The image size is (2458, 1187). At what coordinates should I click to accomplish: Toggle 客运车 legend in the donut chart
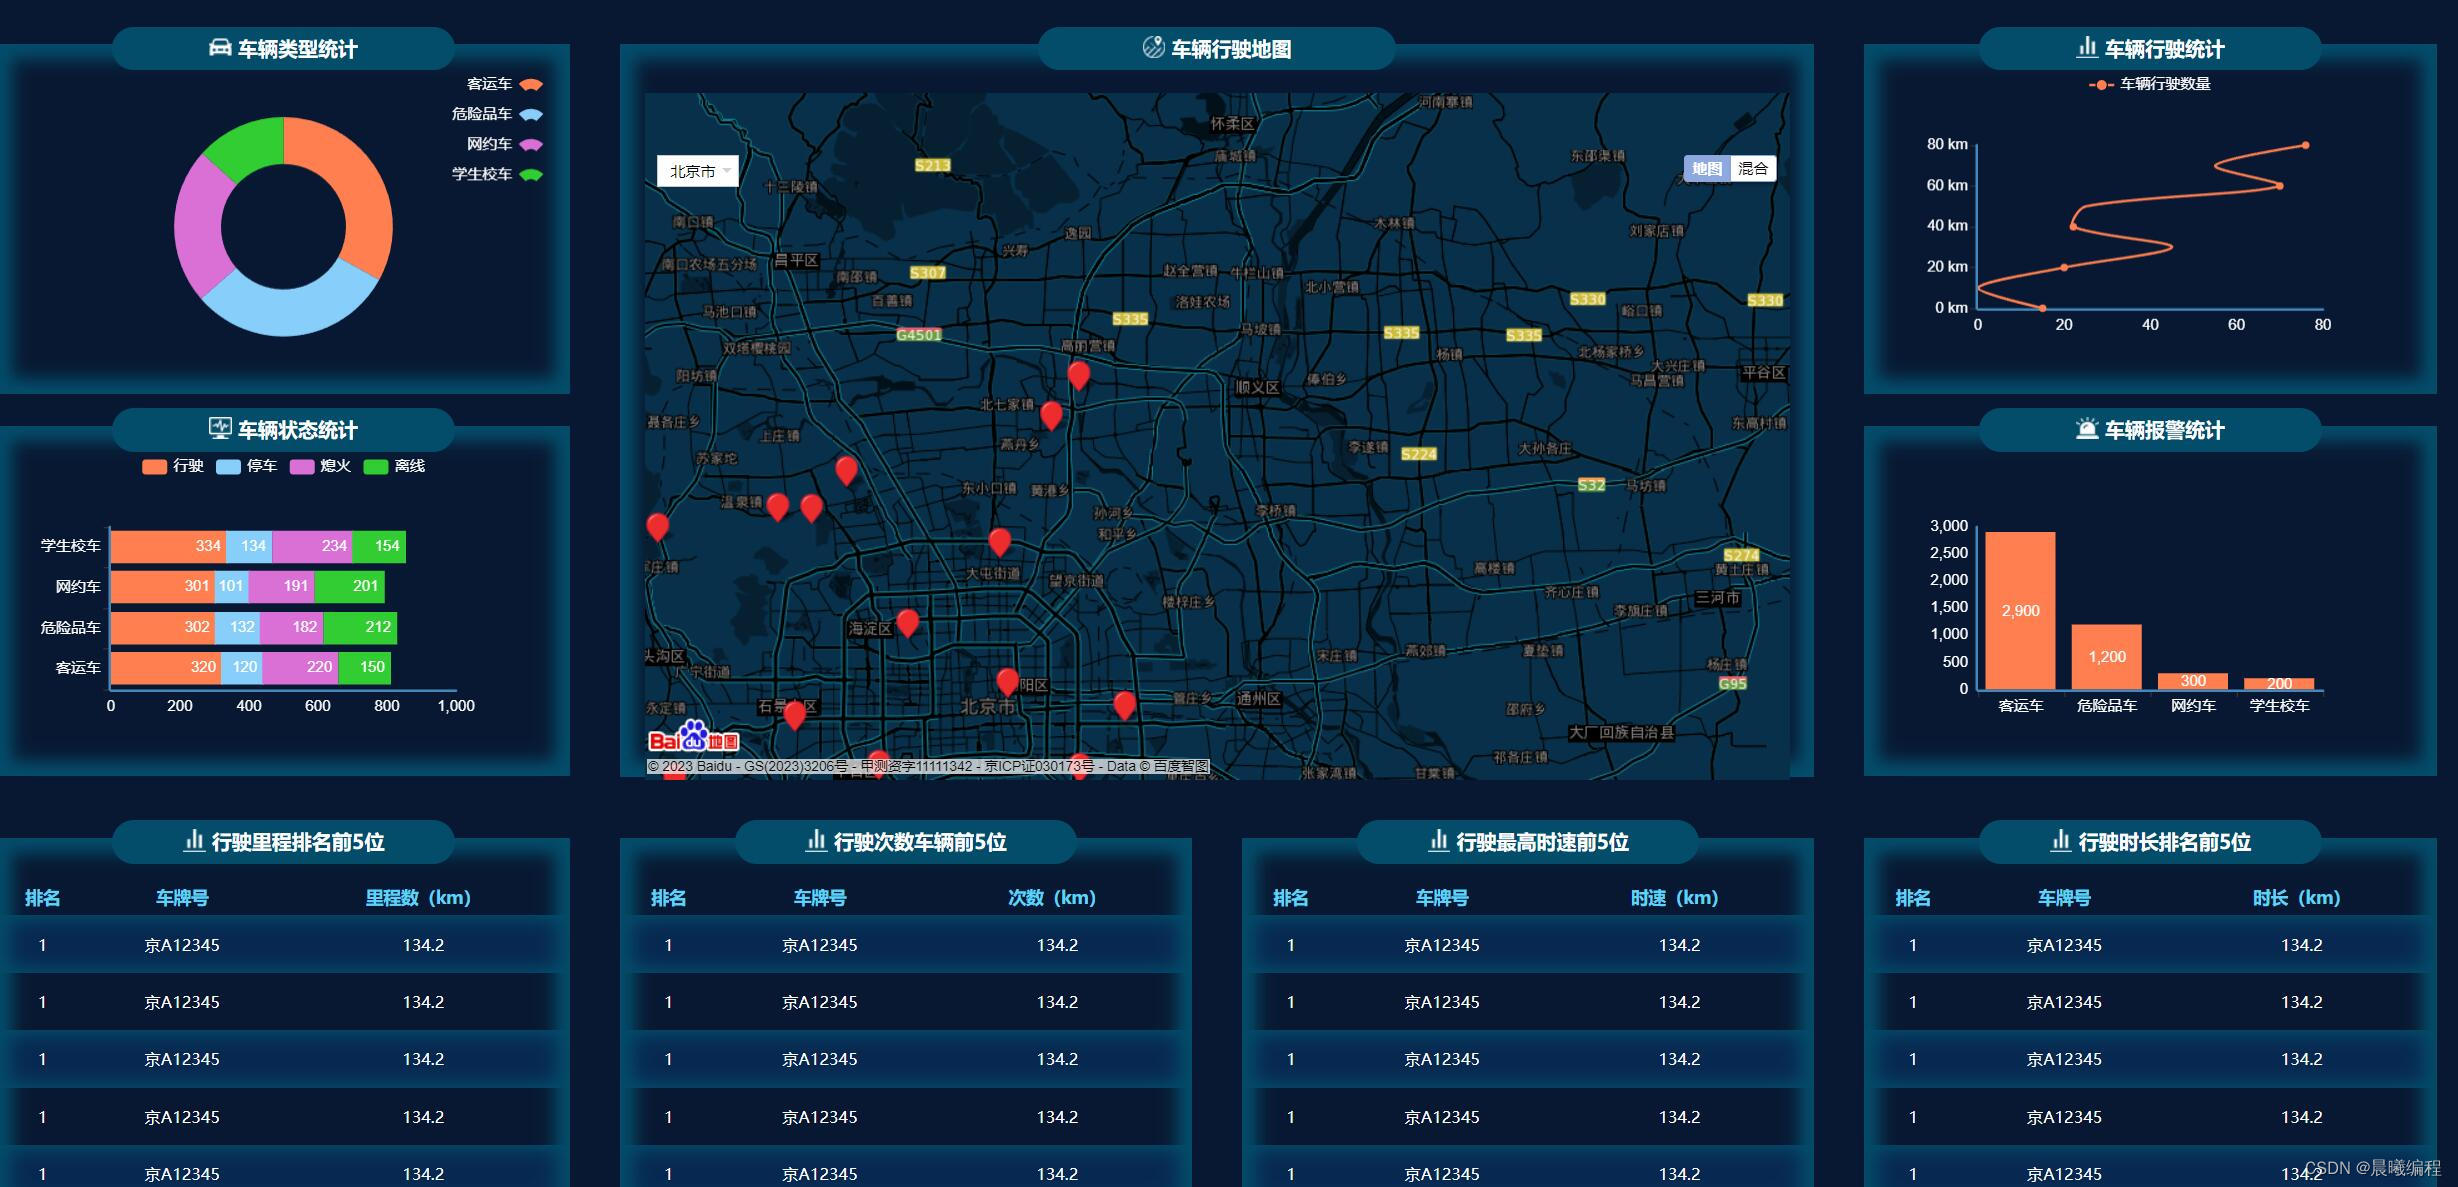[504, 84]
